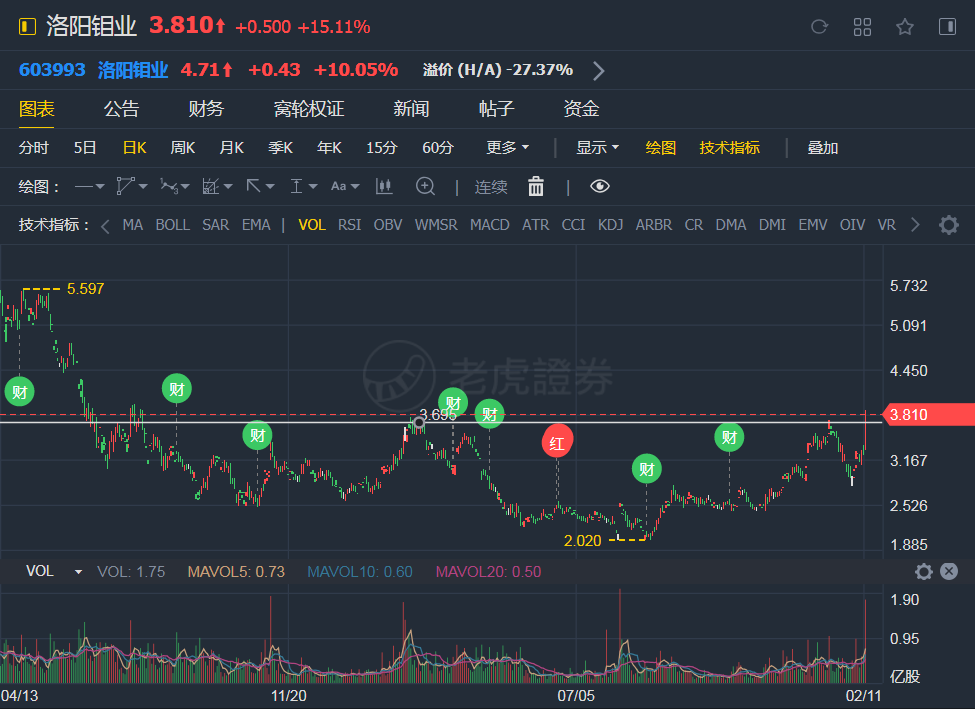The width and height of the screenshot is (975, 709).
Task: Click the 3.695 circle handle on horizontal line
Action: click(x=419, y=423)
